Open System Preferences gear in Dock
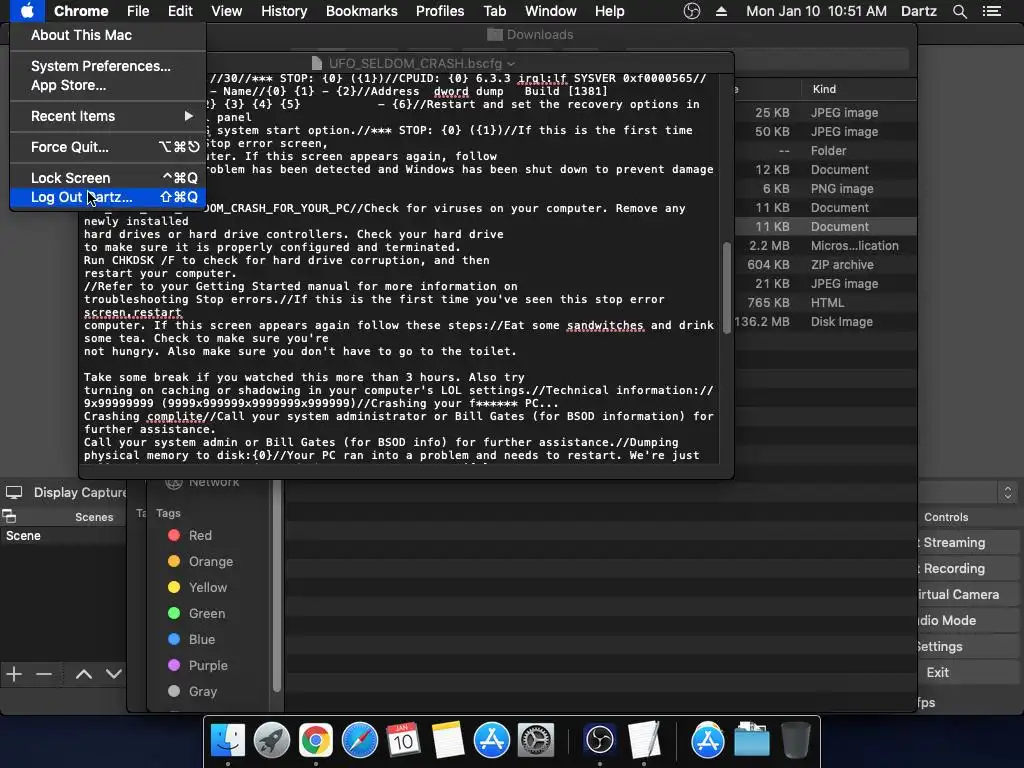Viewport: 1024px width, 768px height. tap(536, 740)
